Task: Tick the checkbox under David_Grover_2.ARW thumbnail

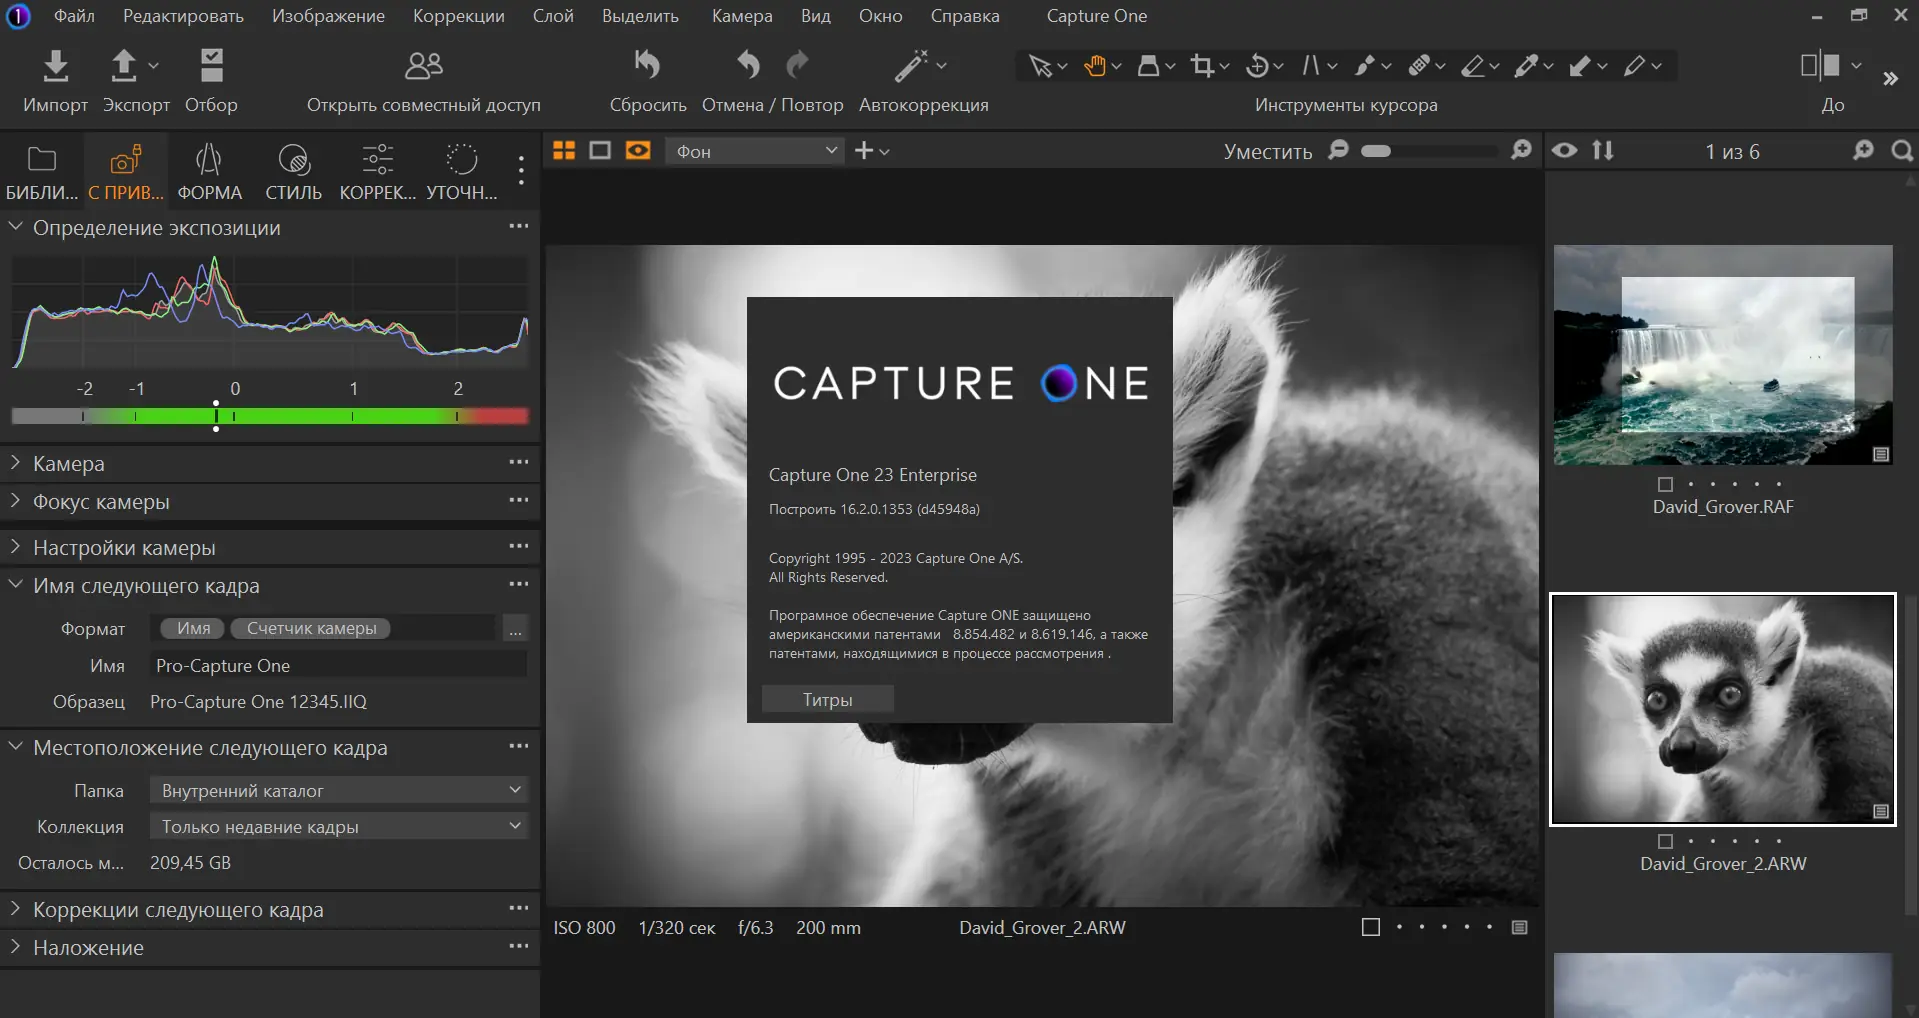Action: click(1665, 842)
